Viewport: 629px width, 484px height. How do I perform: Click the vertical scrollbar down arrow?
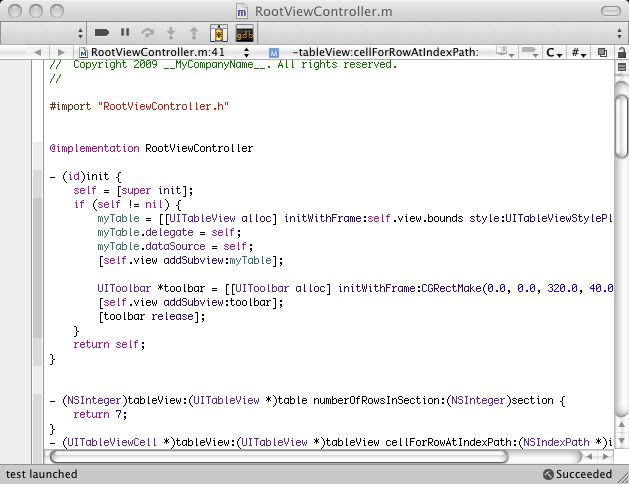click(x=622, y=441)
